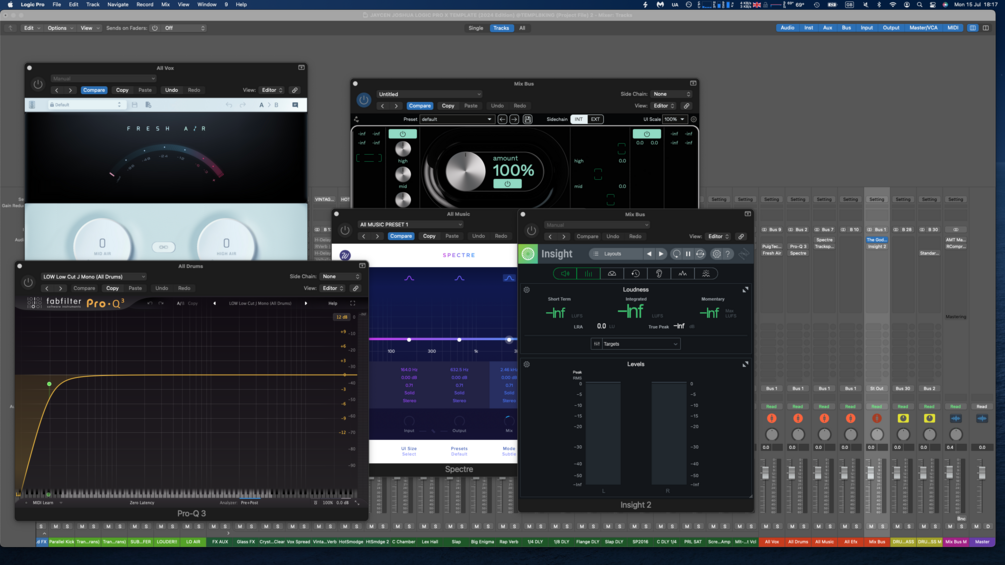Bypass the Pro-Q 3 All Drums plugin
Screen dimensions: 1005x565
click(x=28, y=282)
